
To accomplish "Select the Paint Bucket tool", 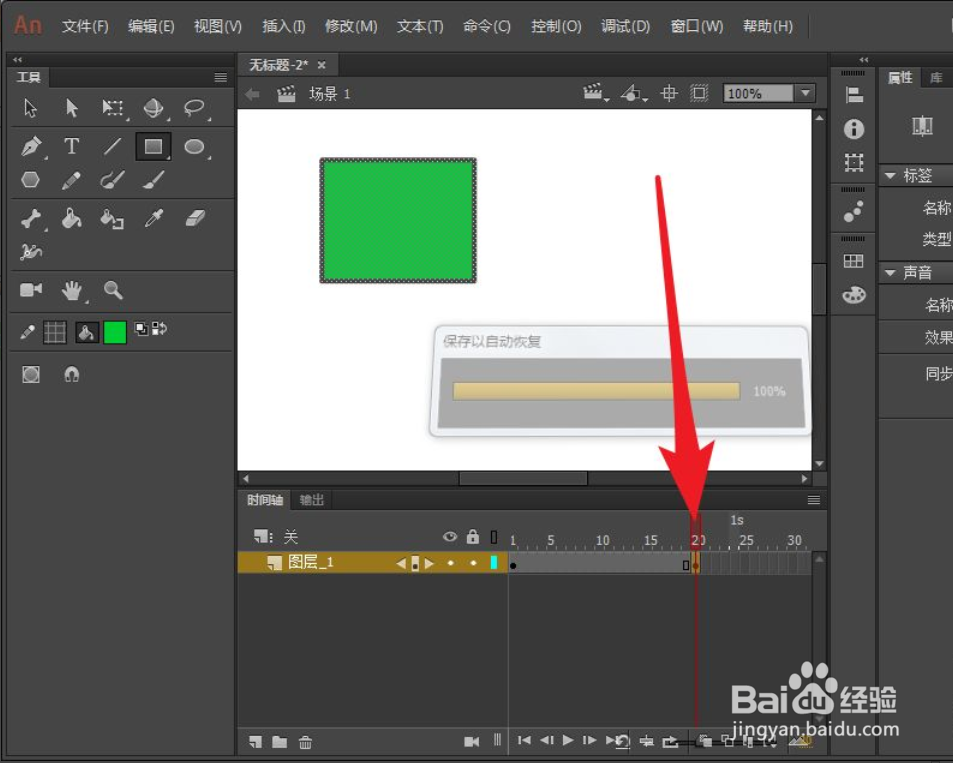I will (71, 218).
